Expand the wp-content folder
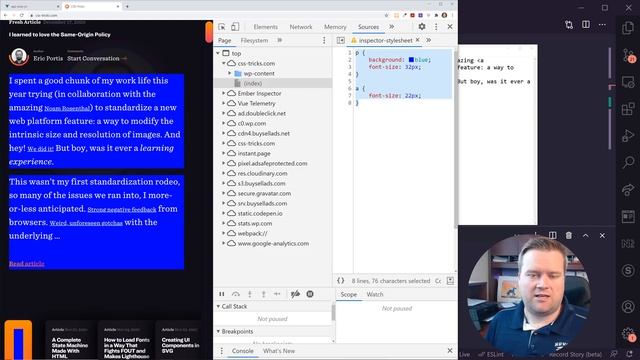640x360 pixels. pos(230,73)
